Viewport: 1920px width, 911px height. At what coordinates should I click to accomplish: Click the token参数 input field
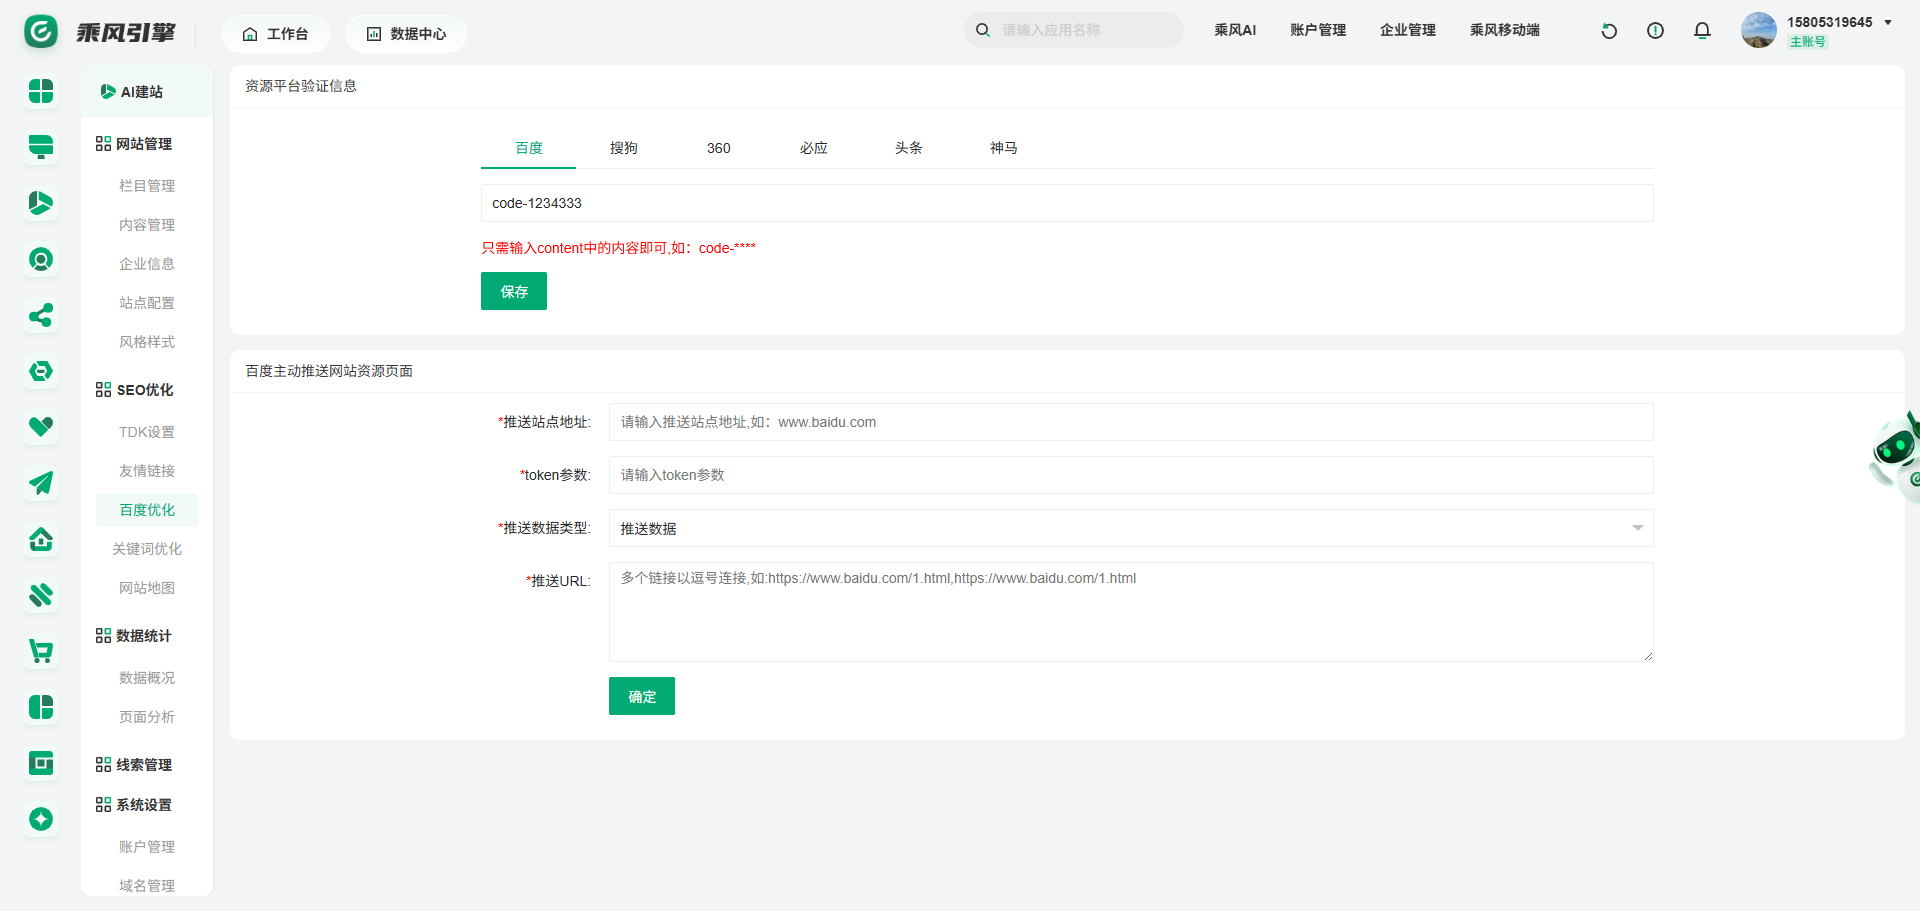pyautogui.click(x=1130, y=475)
